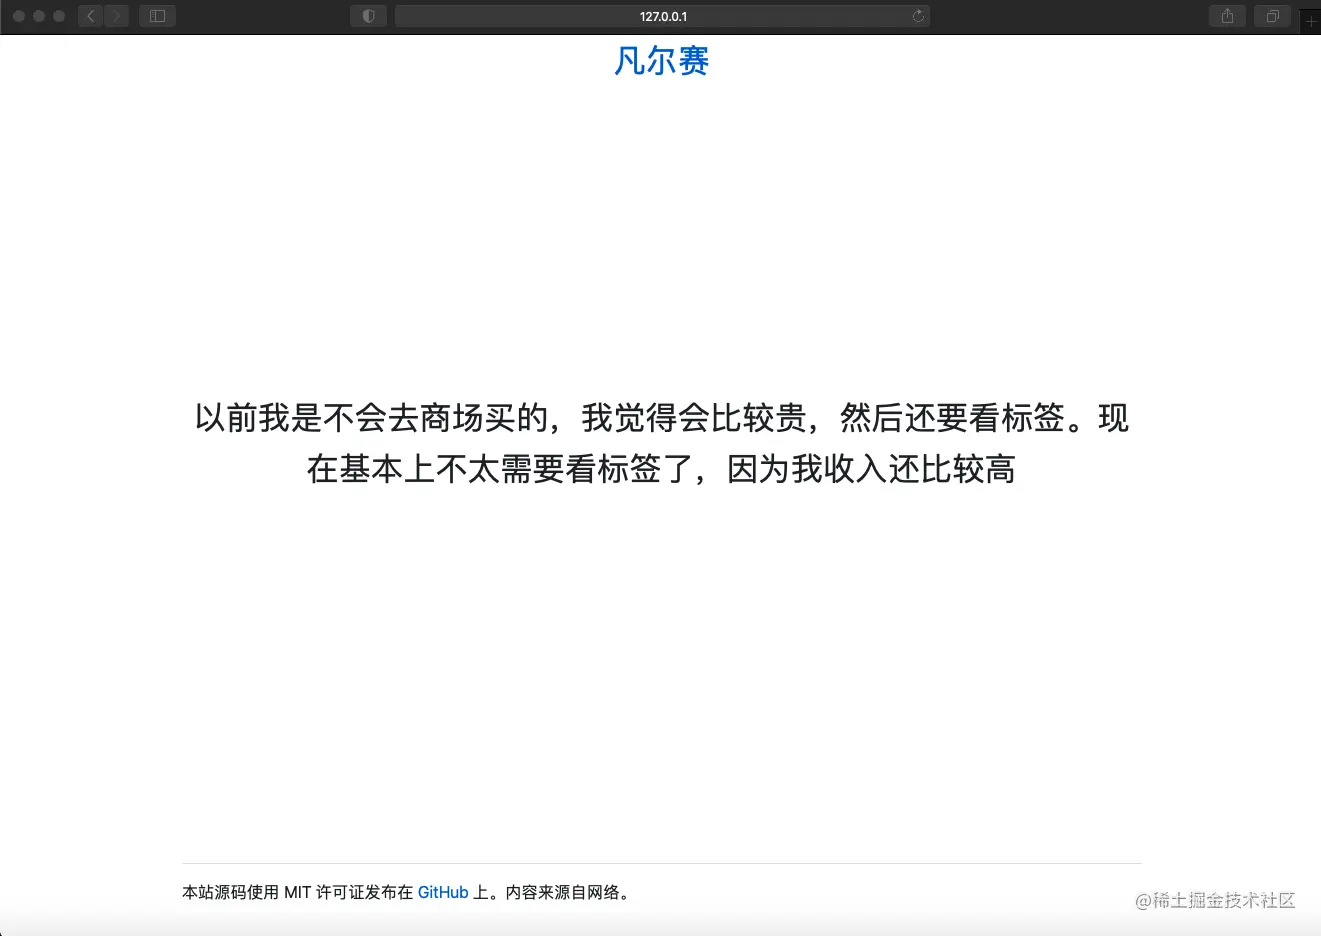Minimize the window with the yellow button
This screenshot has height=936, width=1321.
click(38, 16)
